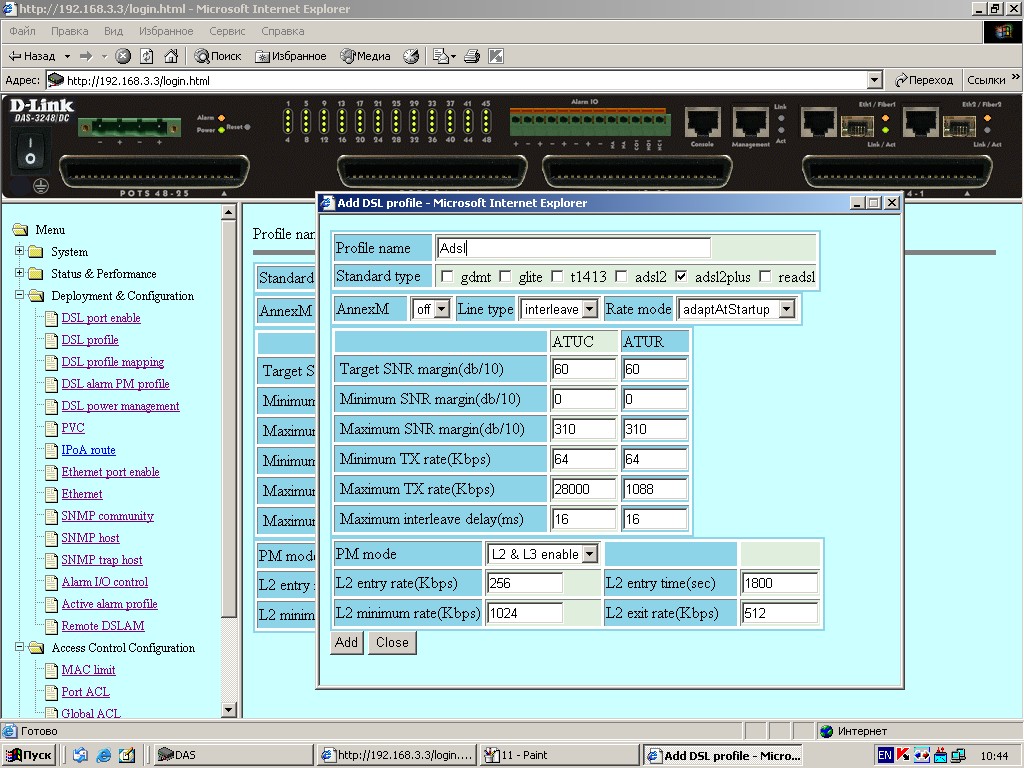Expand the System tree node
This screenshot has height=768, width=1024.
(20, 252)
